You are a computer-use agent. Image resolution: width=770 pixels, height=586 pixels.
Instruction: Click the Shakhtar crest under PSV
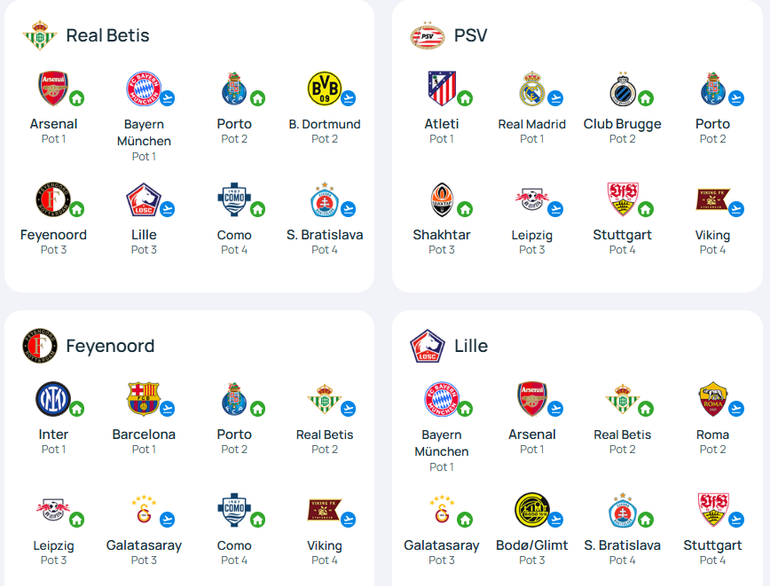(x=441, y=199)
